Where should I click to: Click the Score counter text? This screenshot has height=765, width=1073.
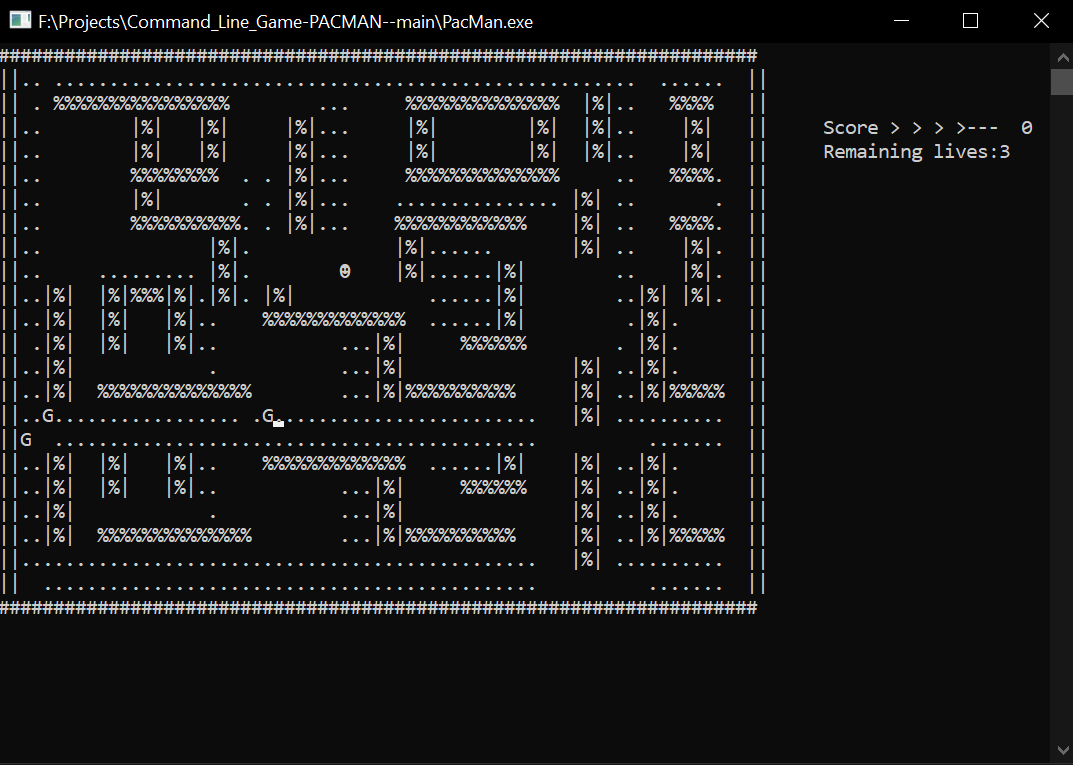pyautogui.click(x=927, y=128)
